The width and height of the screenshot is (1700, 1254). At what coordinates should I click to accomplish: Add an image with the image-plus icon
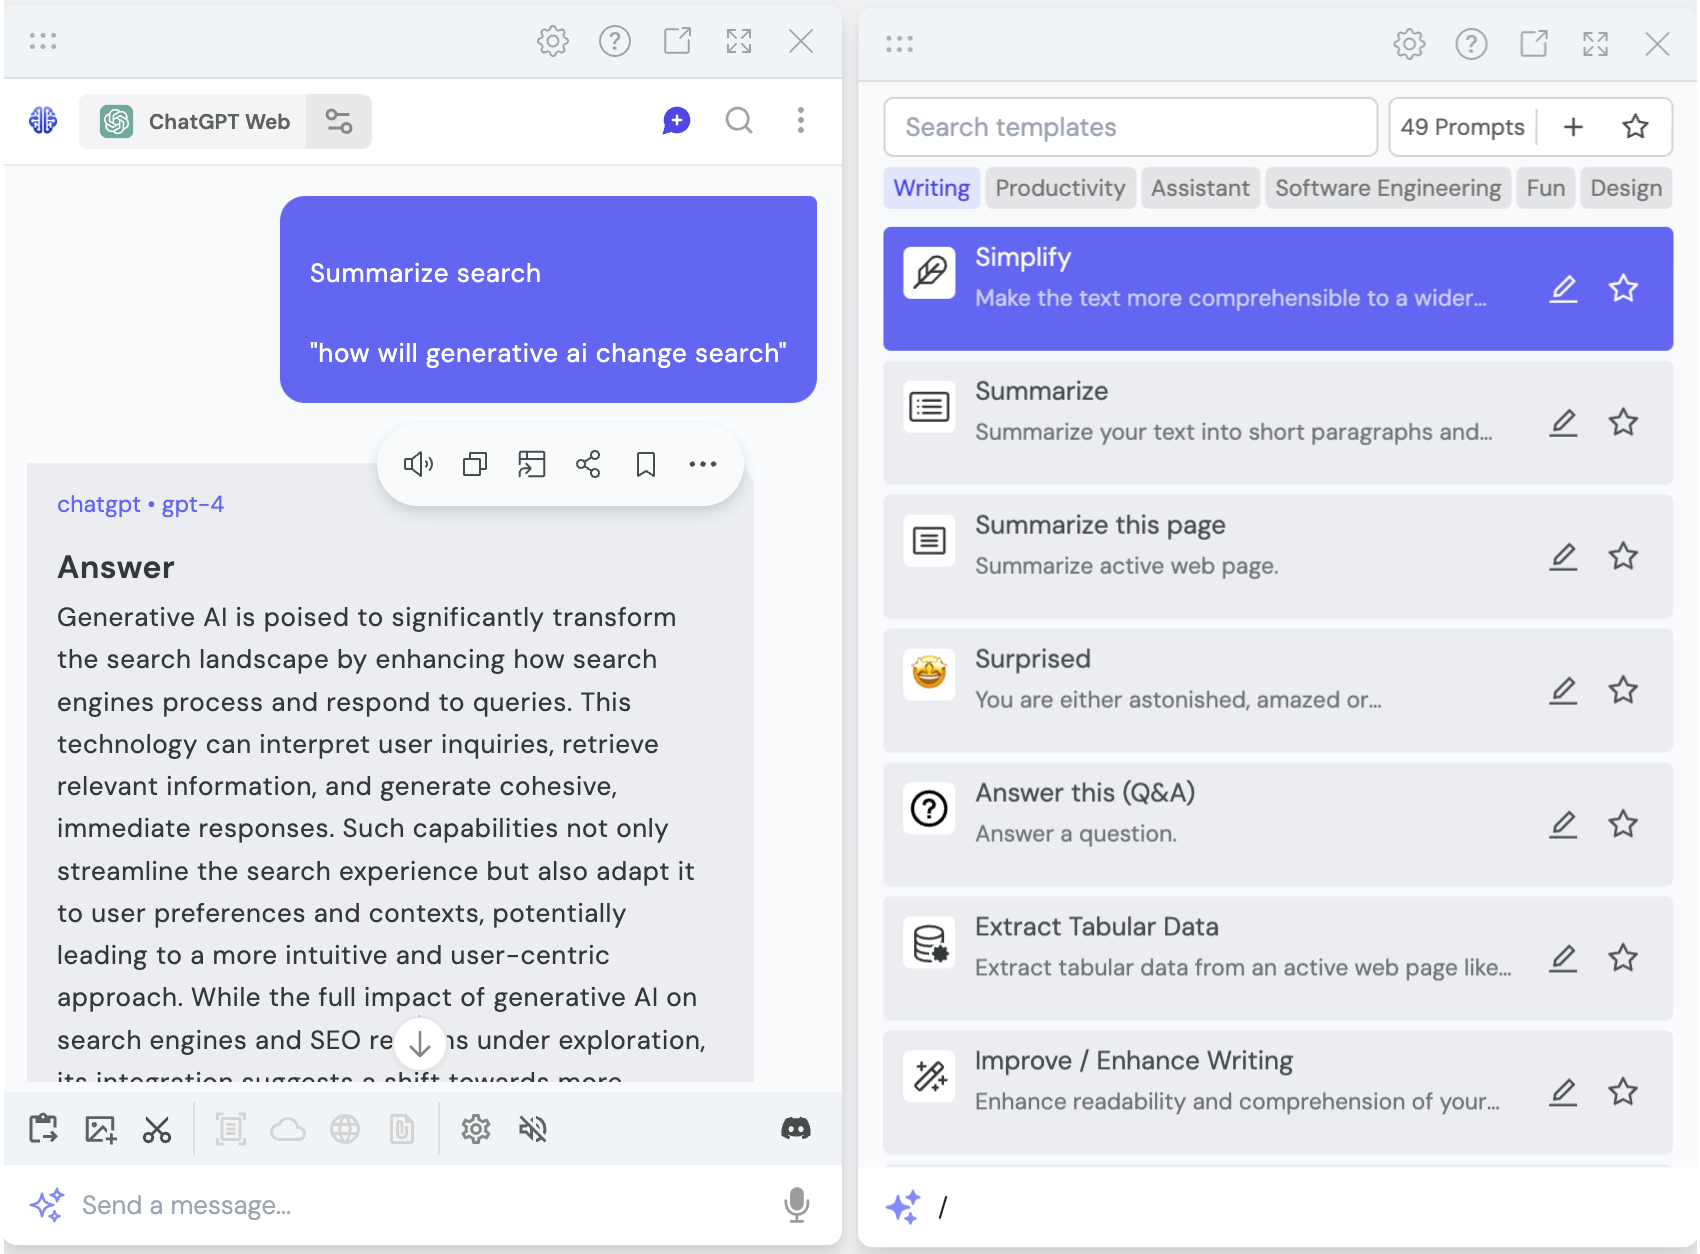pyautogui.click(x=100, y=1129)
